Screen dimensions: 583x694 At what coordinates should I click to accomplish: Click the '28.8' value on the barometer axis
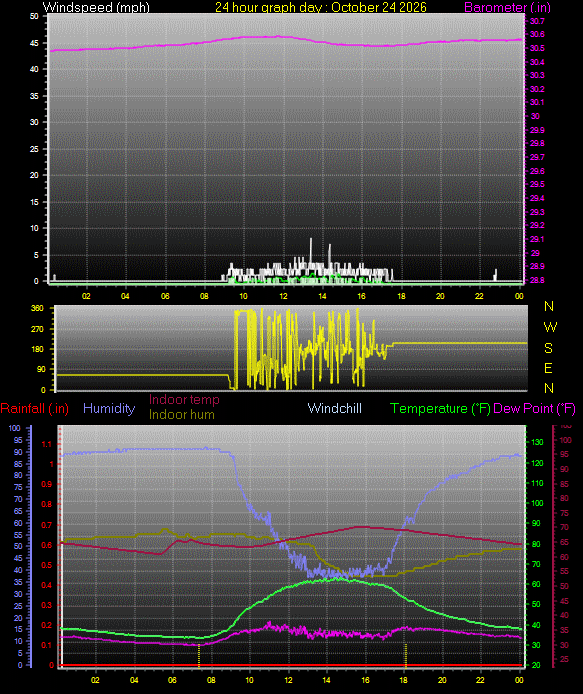537,280
